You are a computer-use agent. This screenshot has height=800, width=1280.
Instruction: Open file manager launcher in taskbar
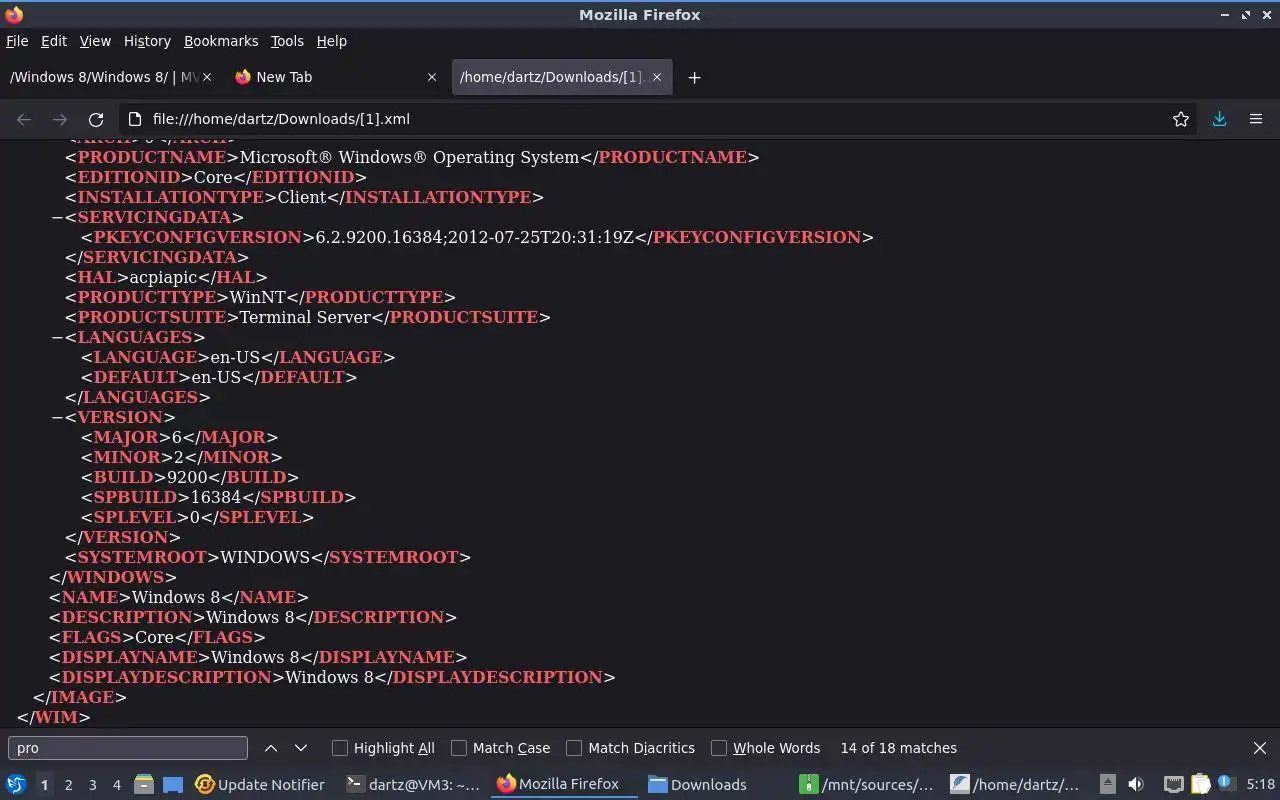pyautogui.click(x=143, y=784)
